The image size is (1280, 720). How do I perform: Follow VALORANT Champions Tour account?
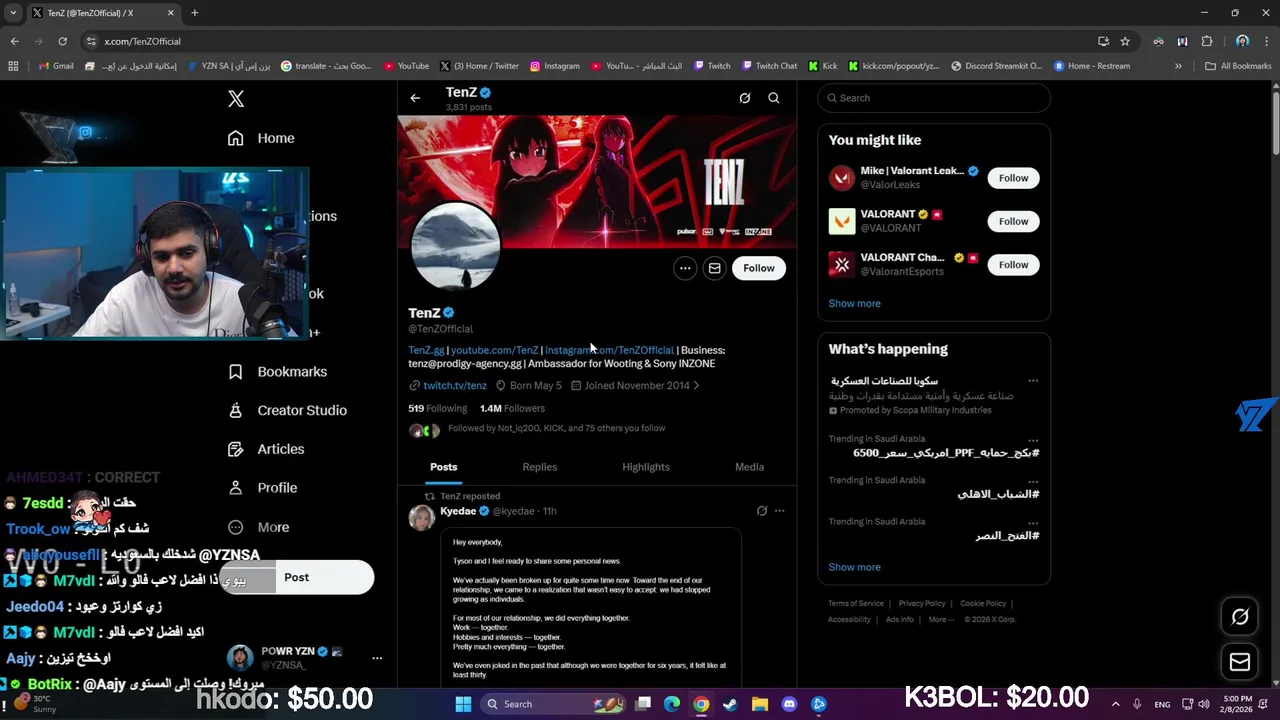click(1013, 265)
